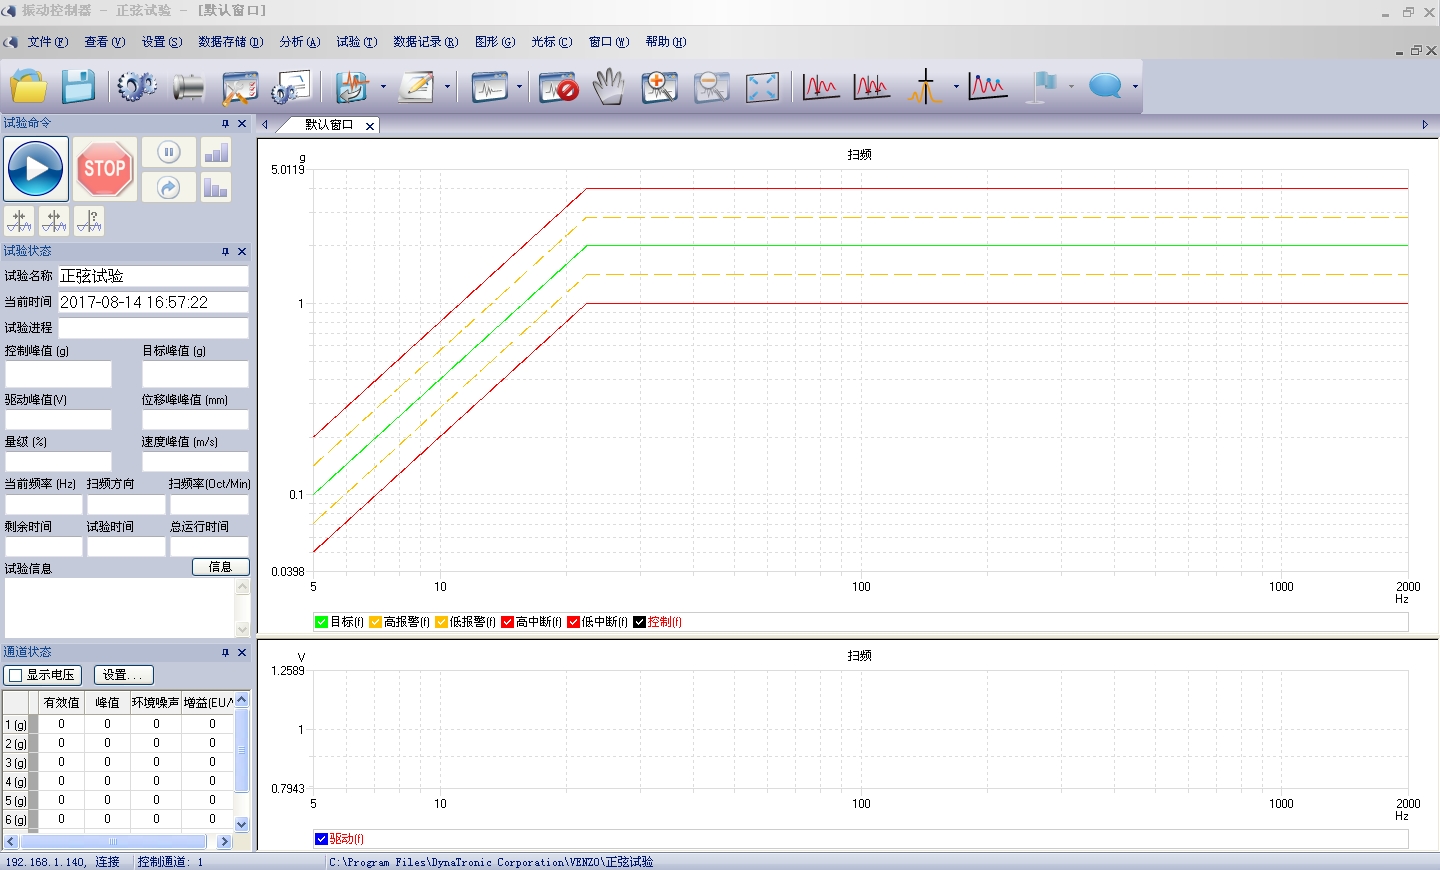Toggle the 高报警(f) legend checkbox
Image resolution: width=1440 pixels, height=870 pixels.
[375, 622]
